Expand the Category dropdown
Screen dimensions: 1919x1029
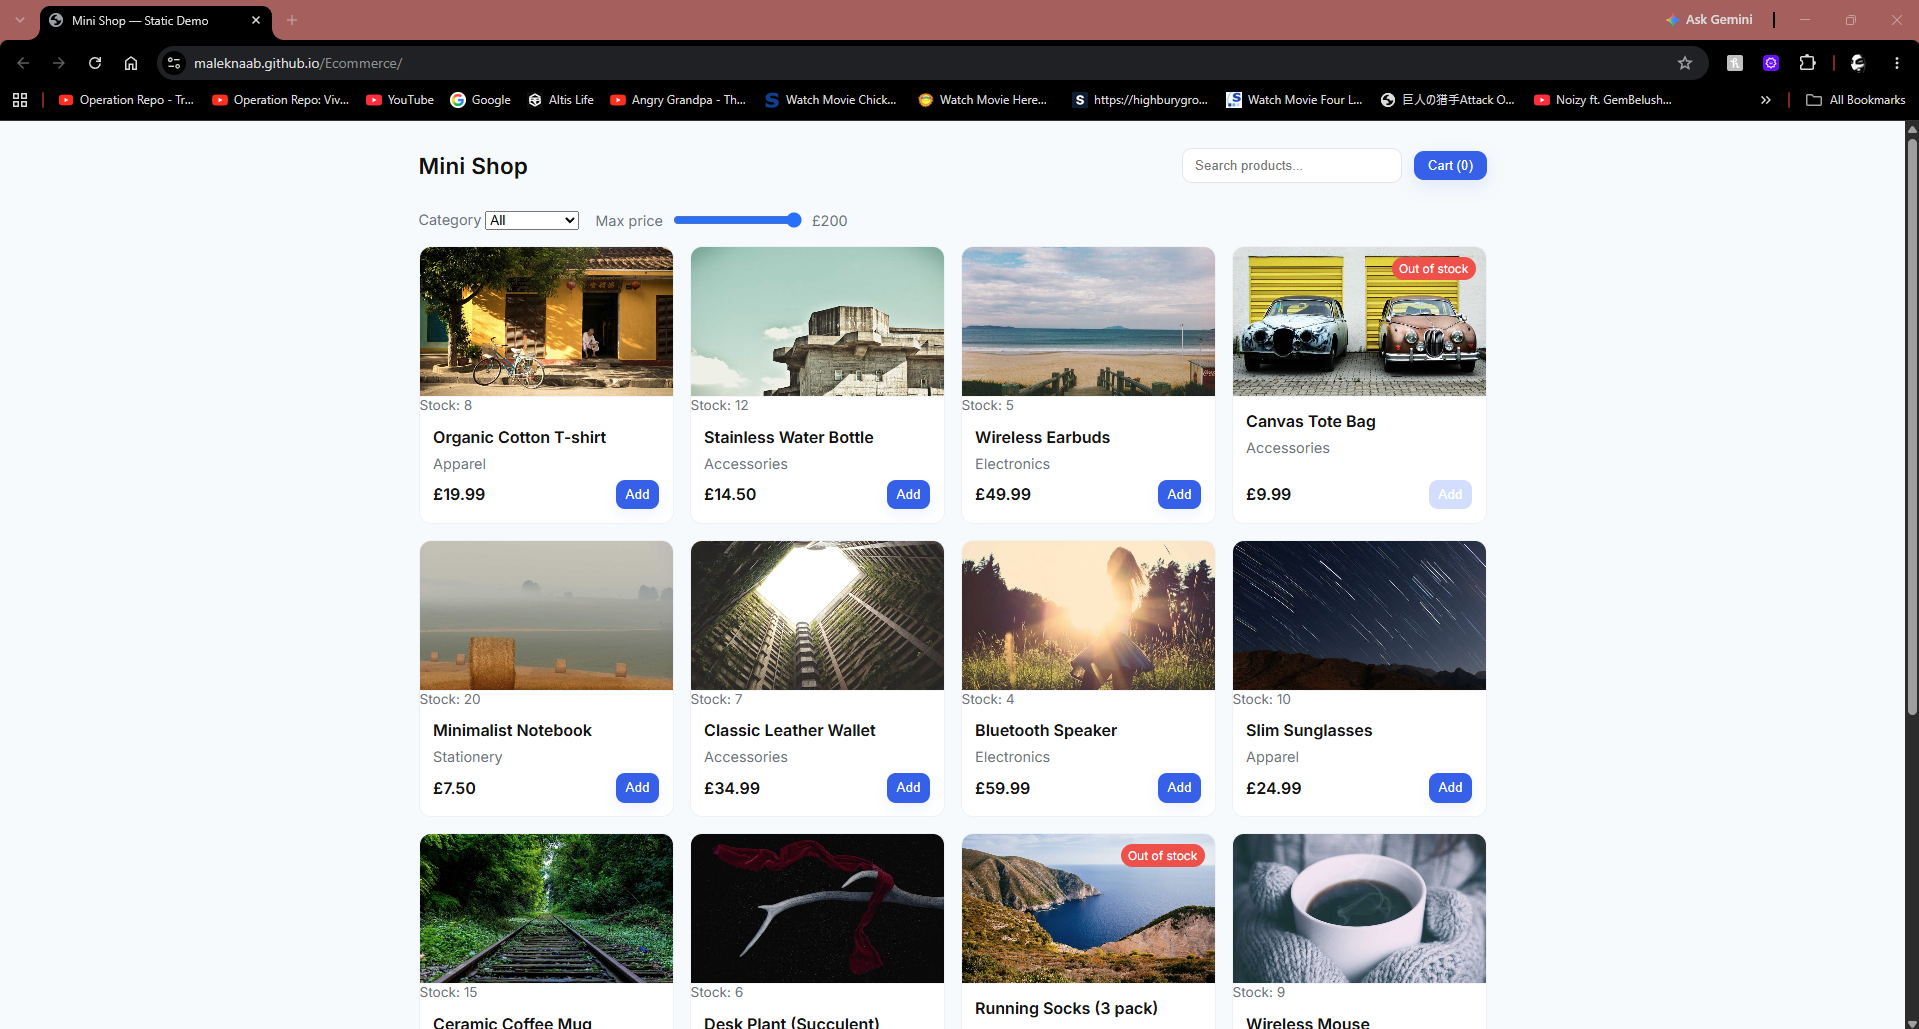[x=532, y=220]
